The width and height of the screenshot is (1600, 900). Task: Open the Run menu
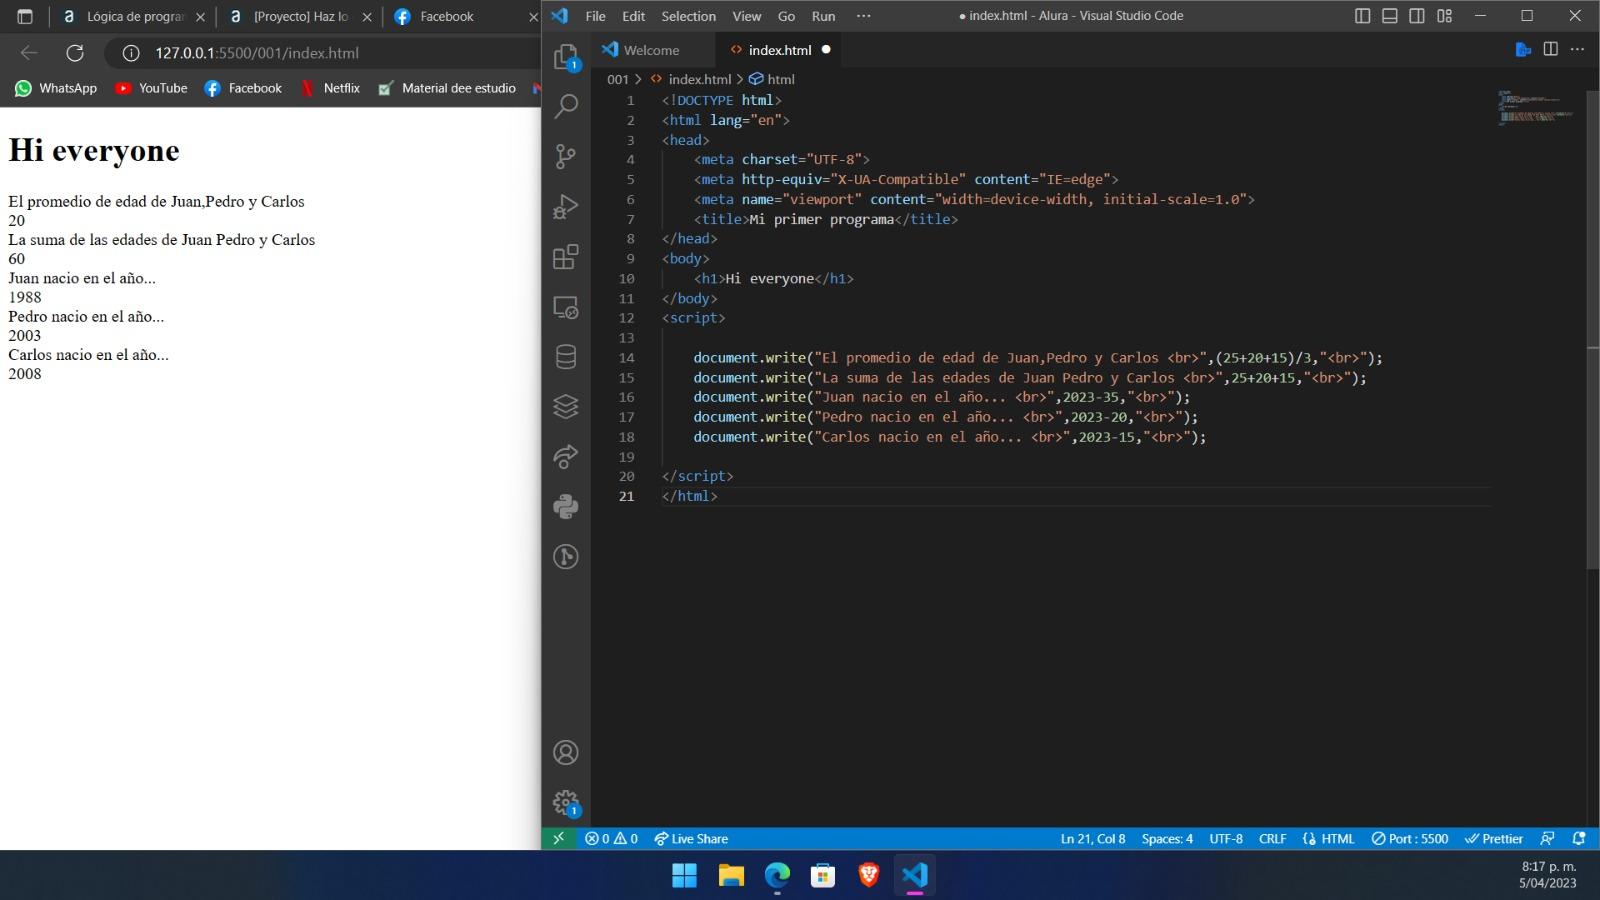point(823,16)
